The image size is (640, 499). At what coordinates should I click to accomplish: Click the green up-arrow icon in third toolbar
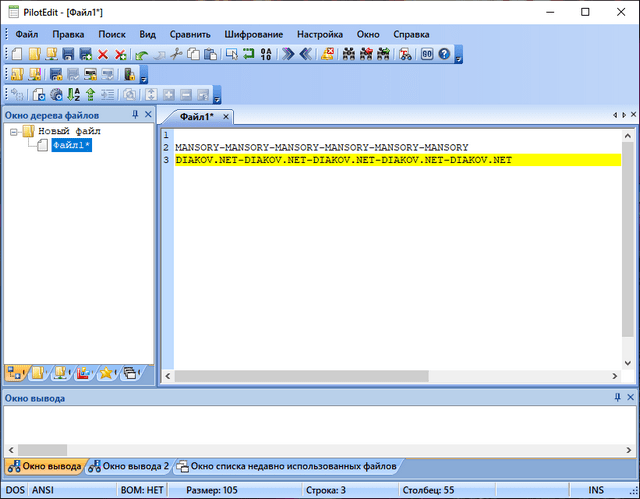point(90,95)
